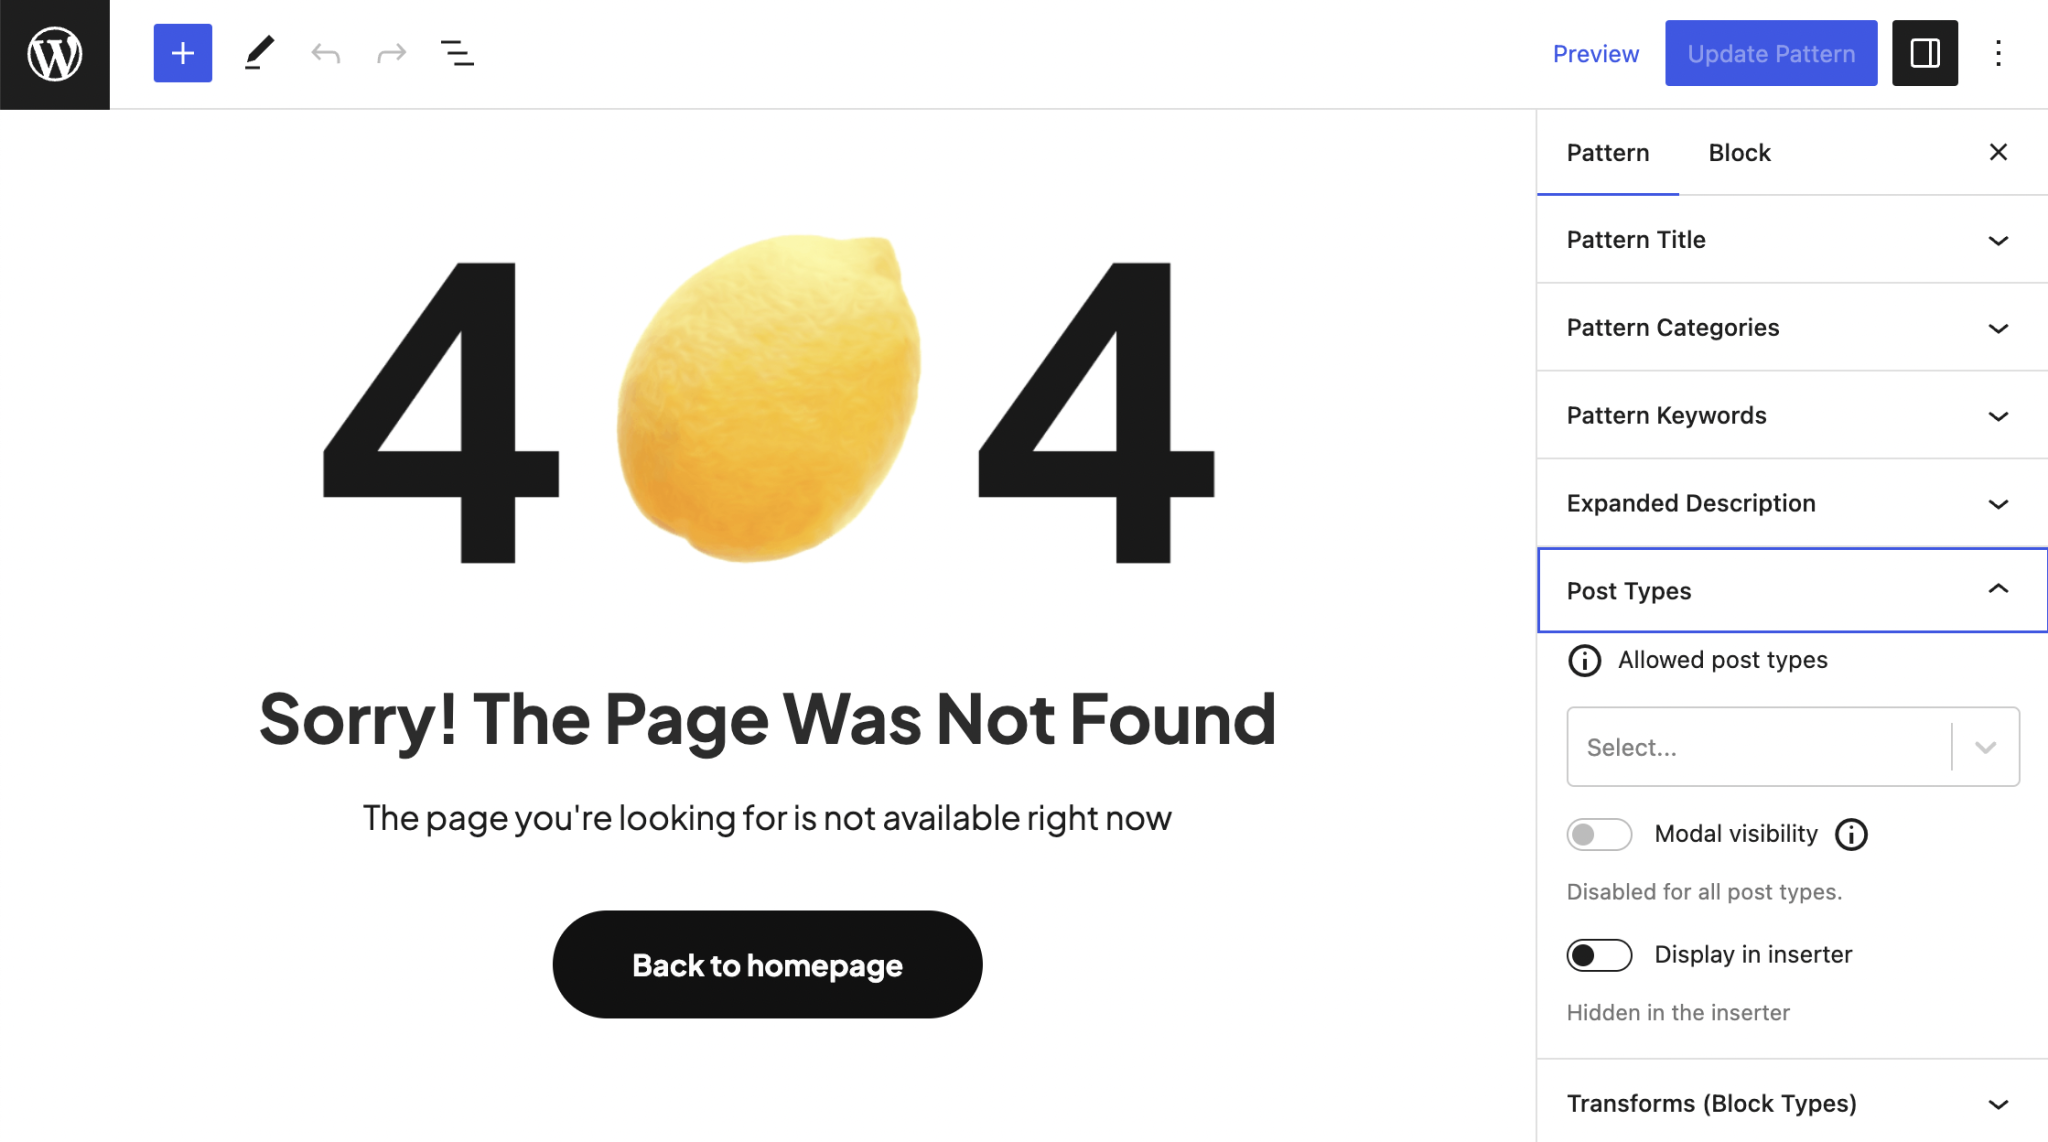2048x1142 pixels.
Task: Click the WordPress logo icon
Action: pyautogui.click(x=55, y=54)
